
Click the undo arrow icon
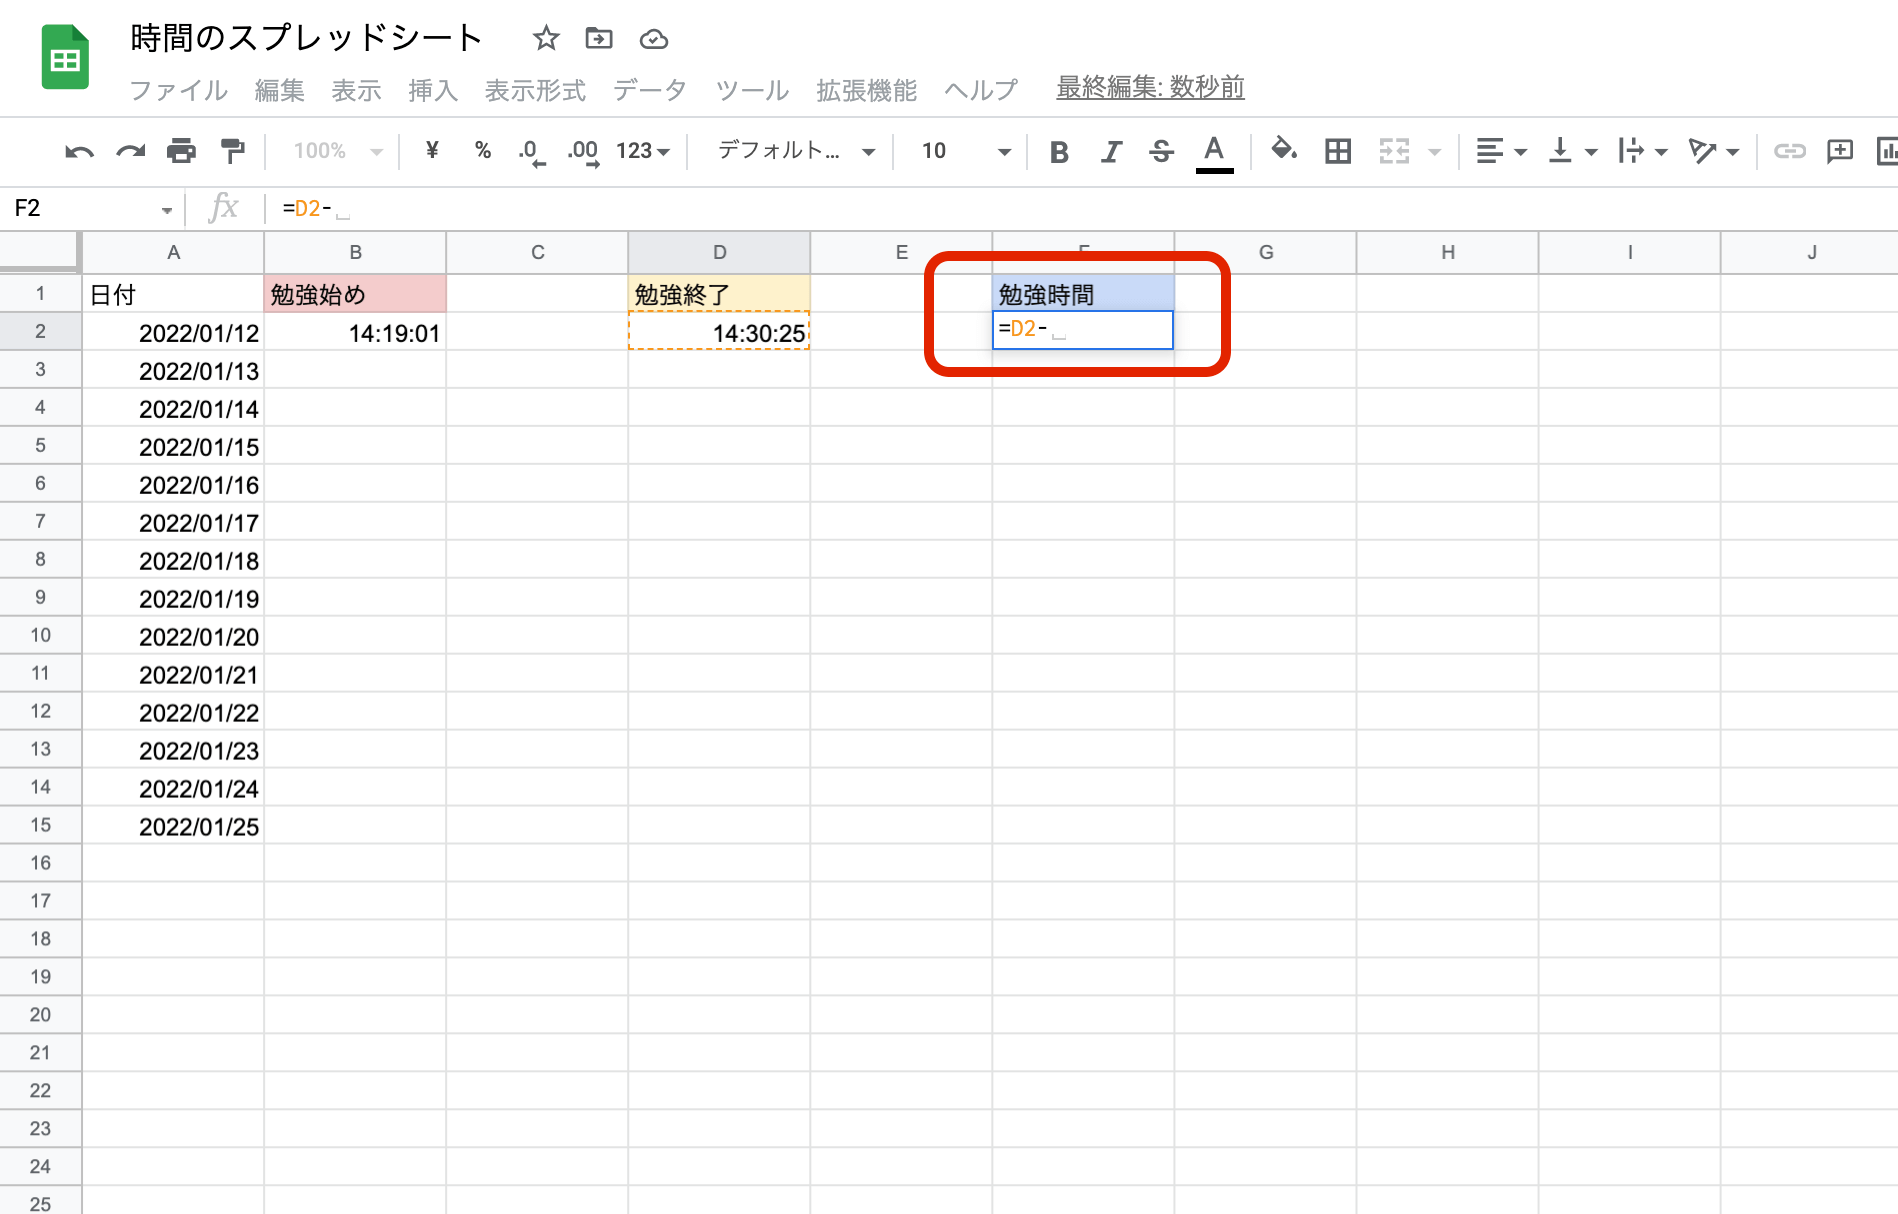79,151
